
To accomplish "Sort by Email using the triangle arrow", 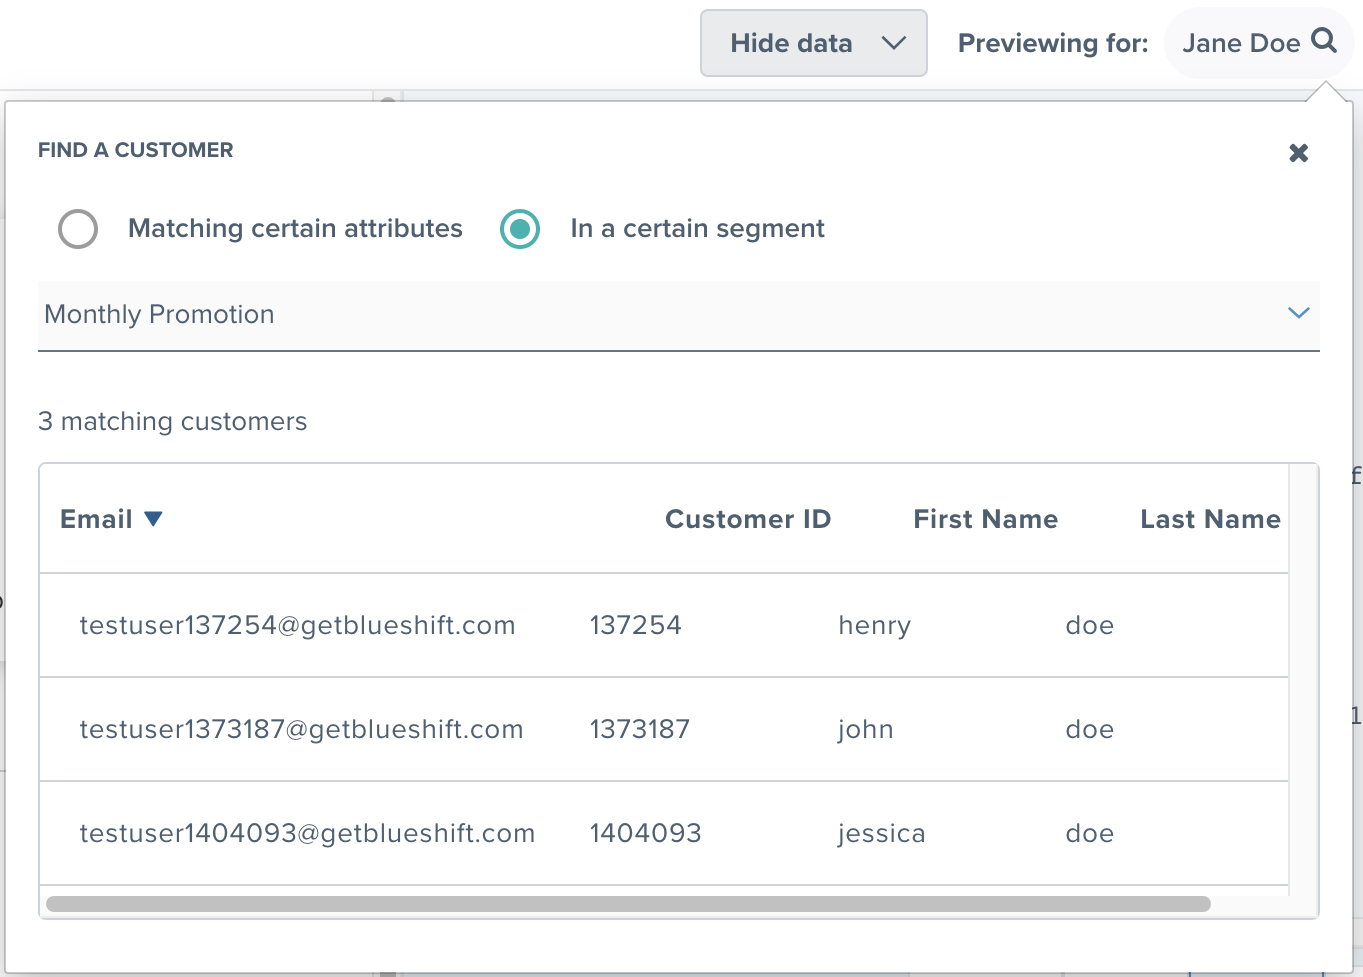I will [x=153, y=519].
